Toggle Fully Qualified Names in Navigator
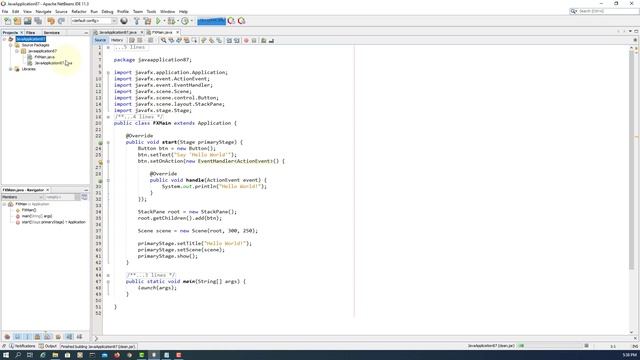 click(x=58, y=337)
